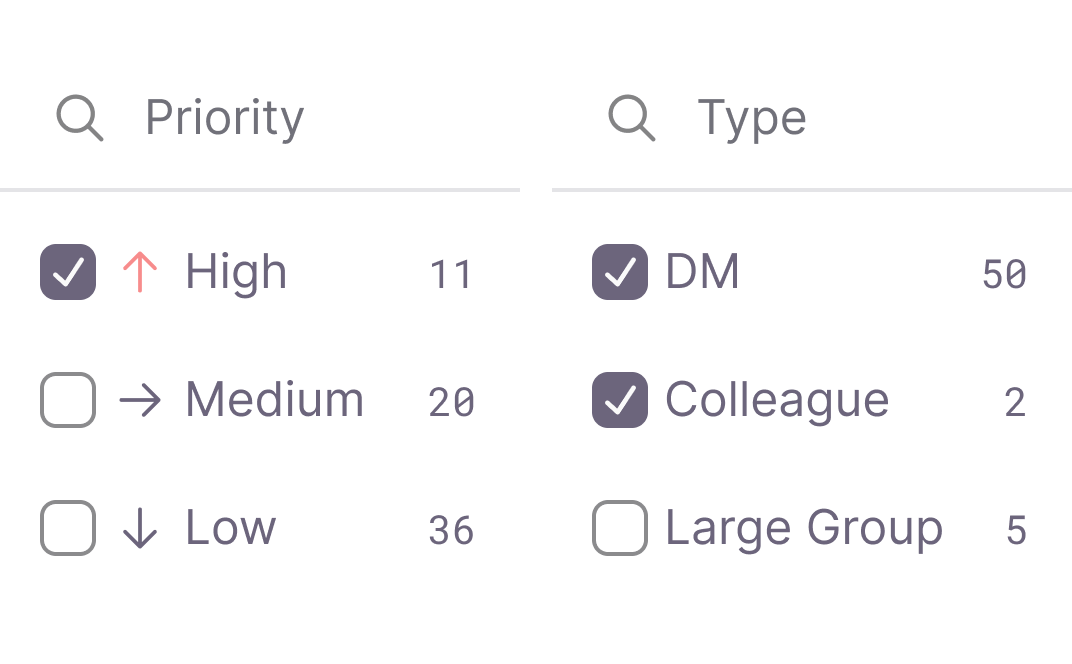The height and width of the screenshot is (664, 1072).
Task: Pick the Low priority label
Action: 230,528
